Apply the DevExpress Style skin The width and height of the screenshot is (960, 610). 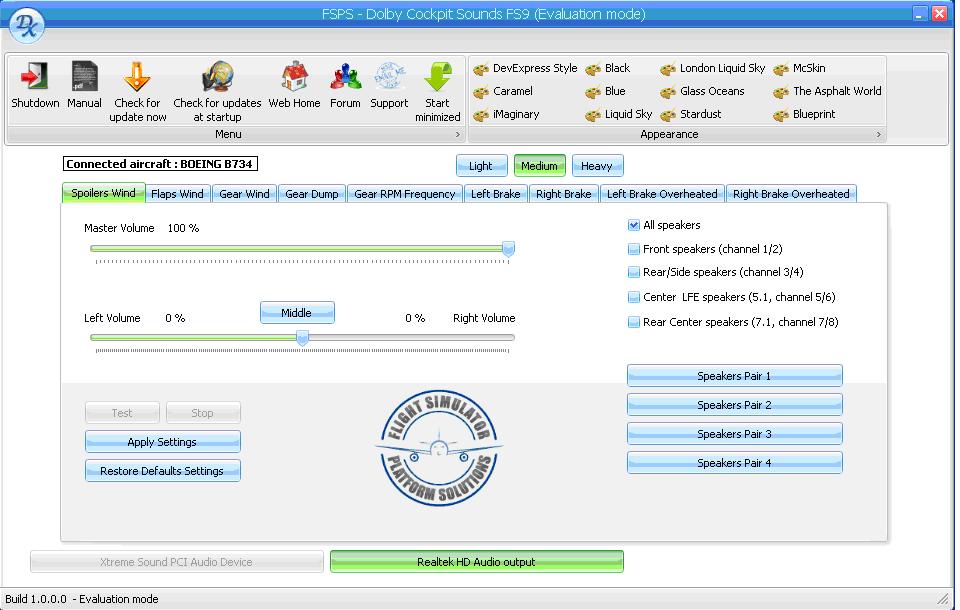coord(525,69)
